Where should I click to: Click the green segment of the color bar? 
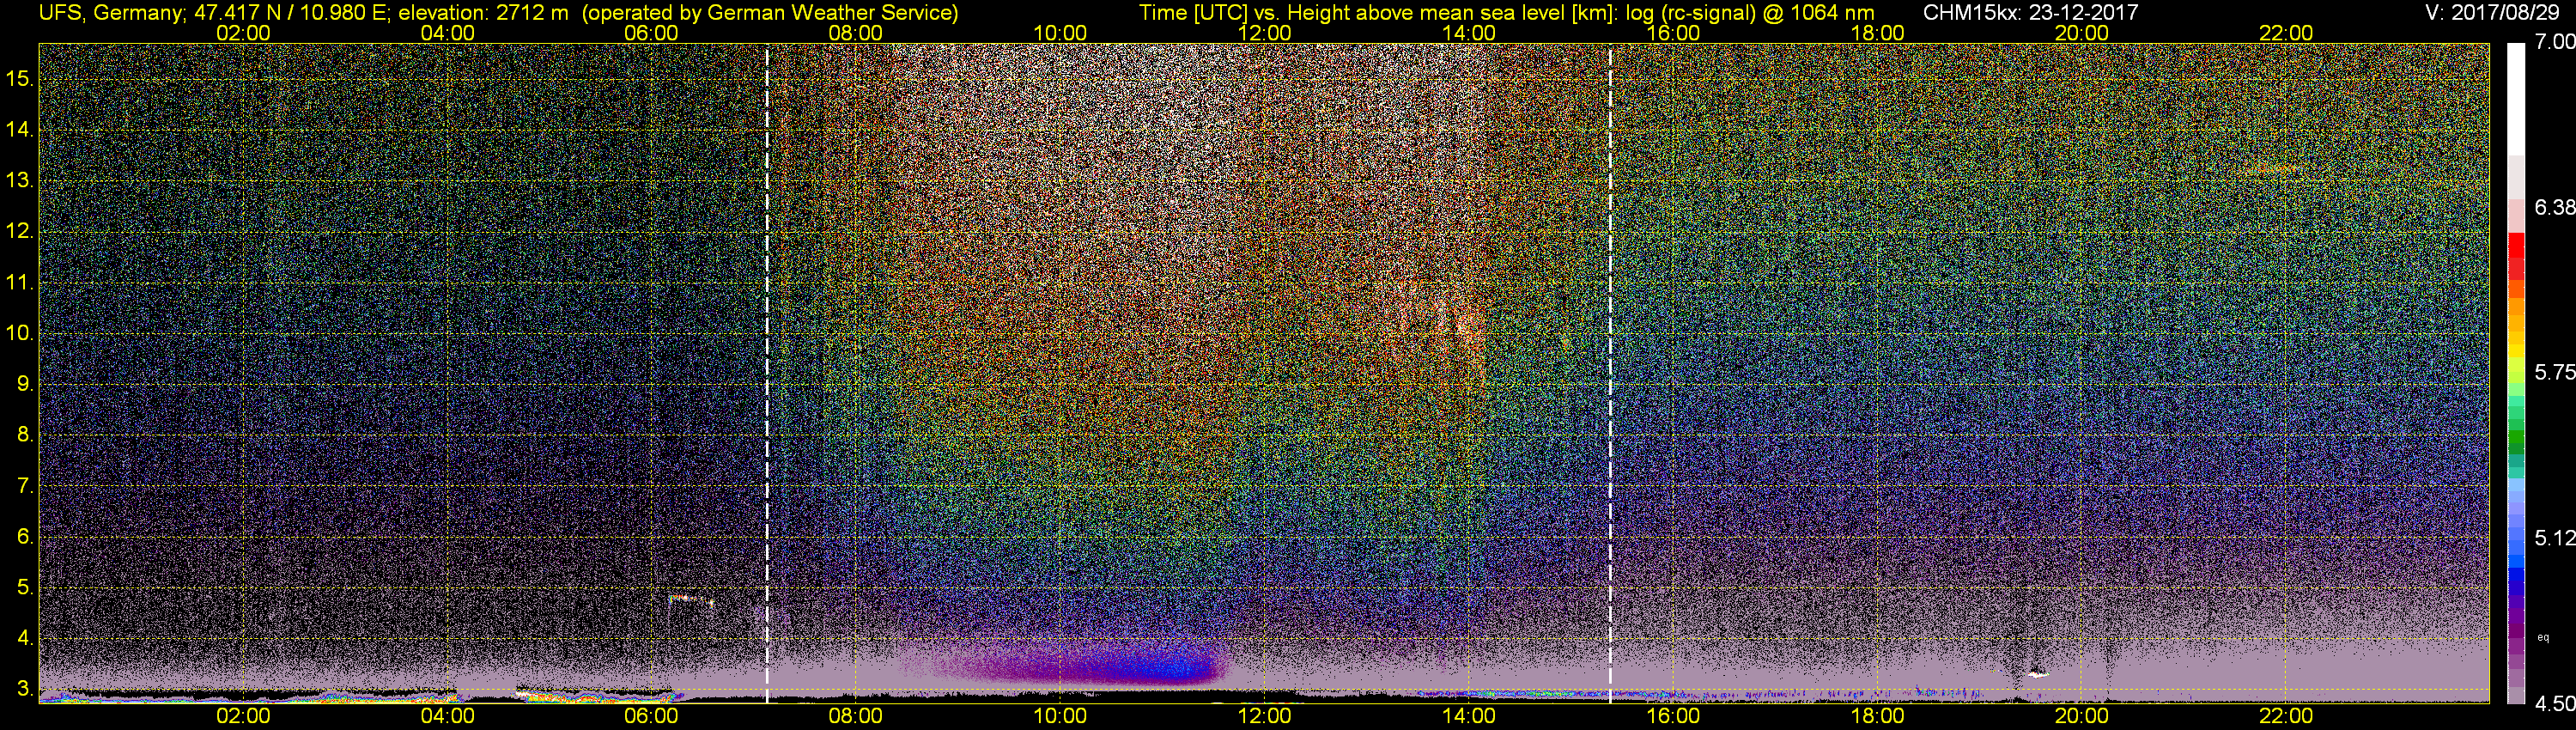point(2516,437)
